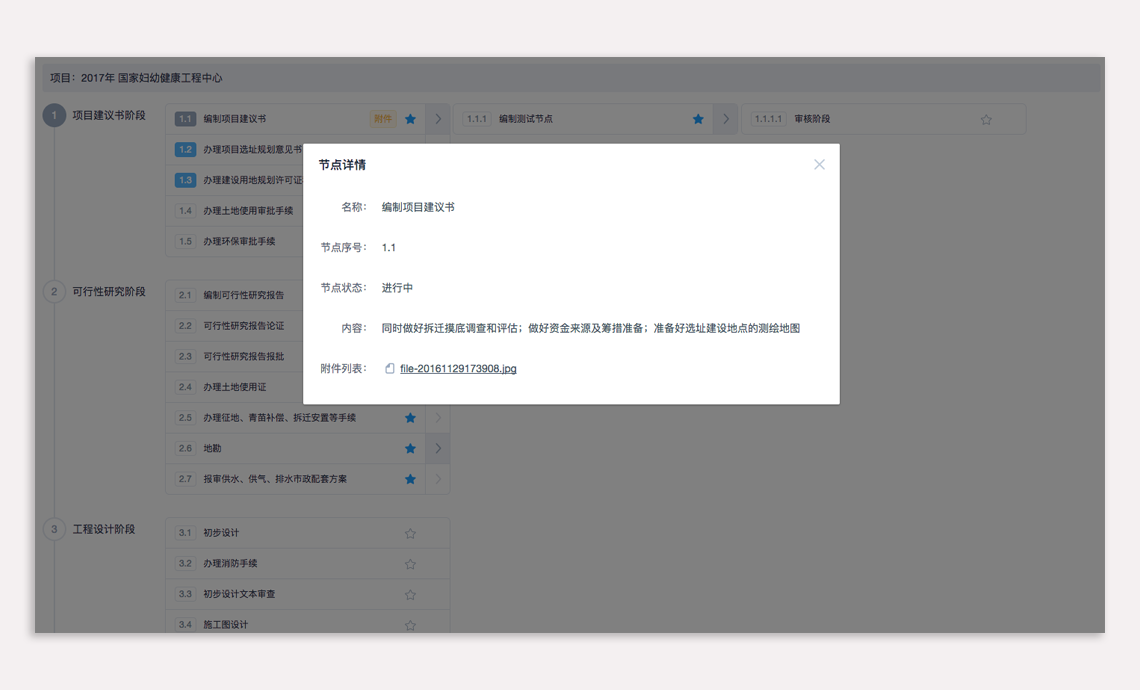Screen dimensions: 1140x690
Task: Star the 3.1 初步设计 node
Action: tap(410, 534)
